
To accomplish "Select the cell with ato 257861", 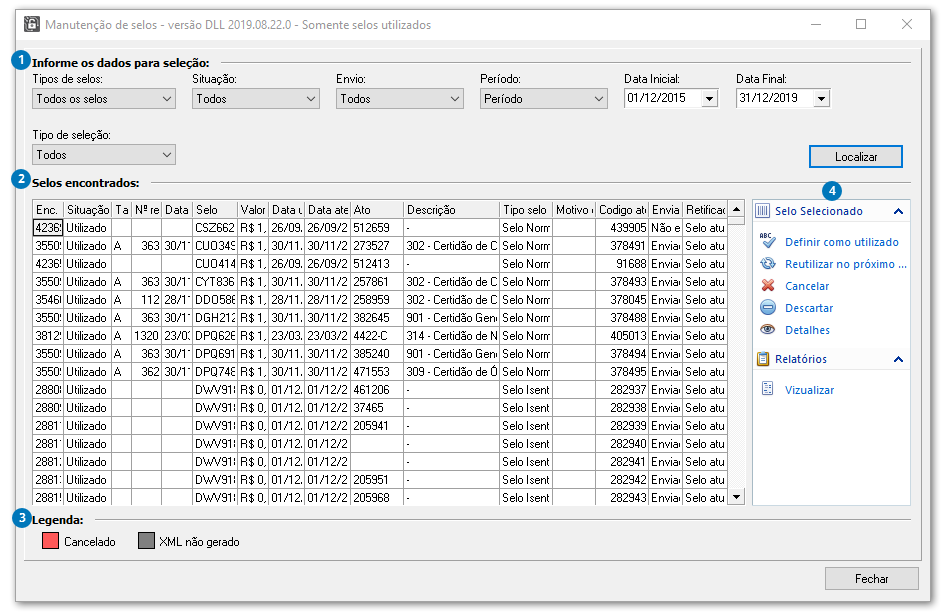I will click(377, 282).
